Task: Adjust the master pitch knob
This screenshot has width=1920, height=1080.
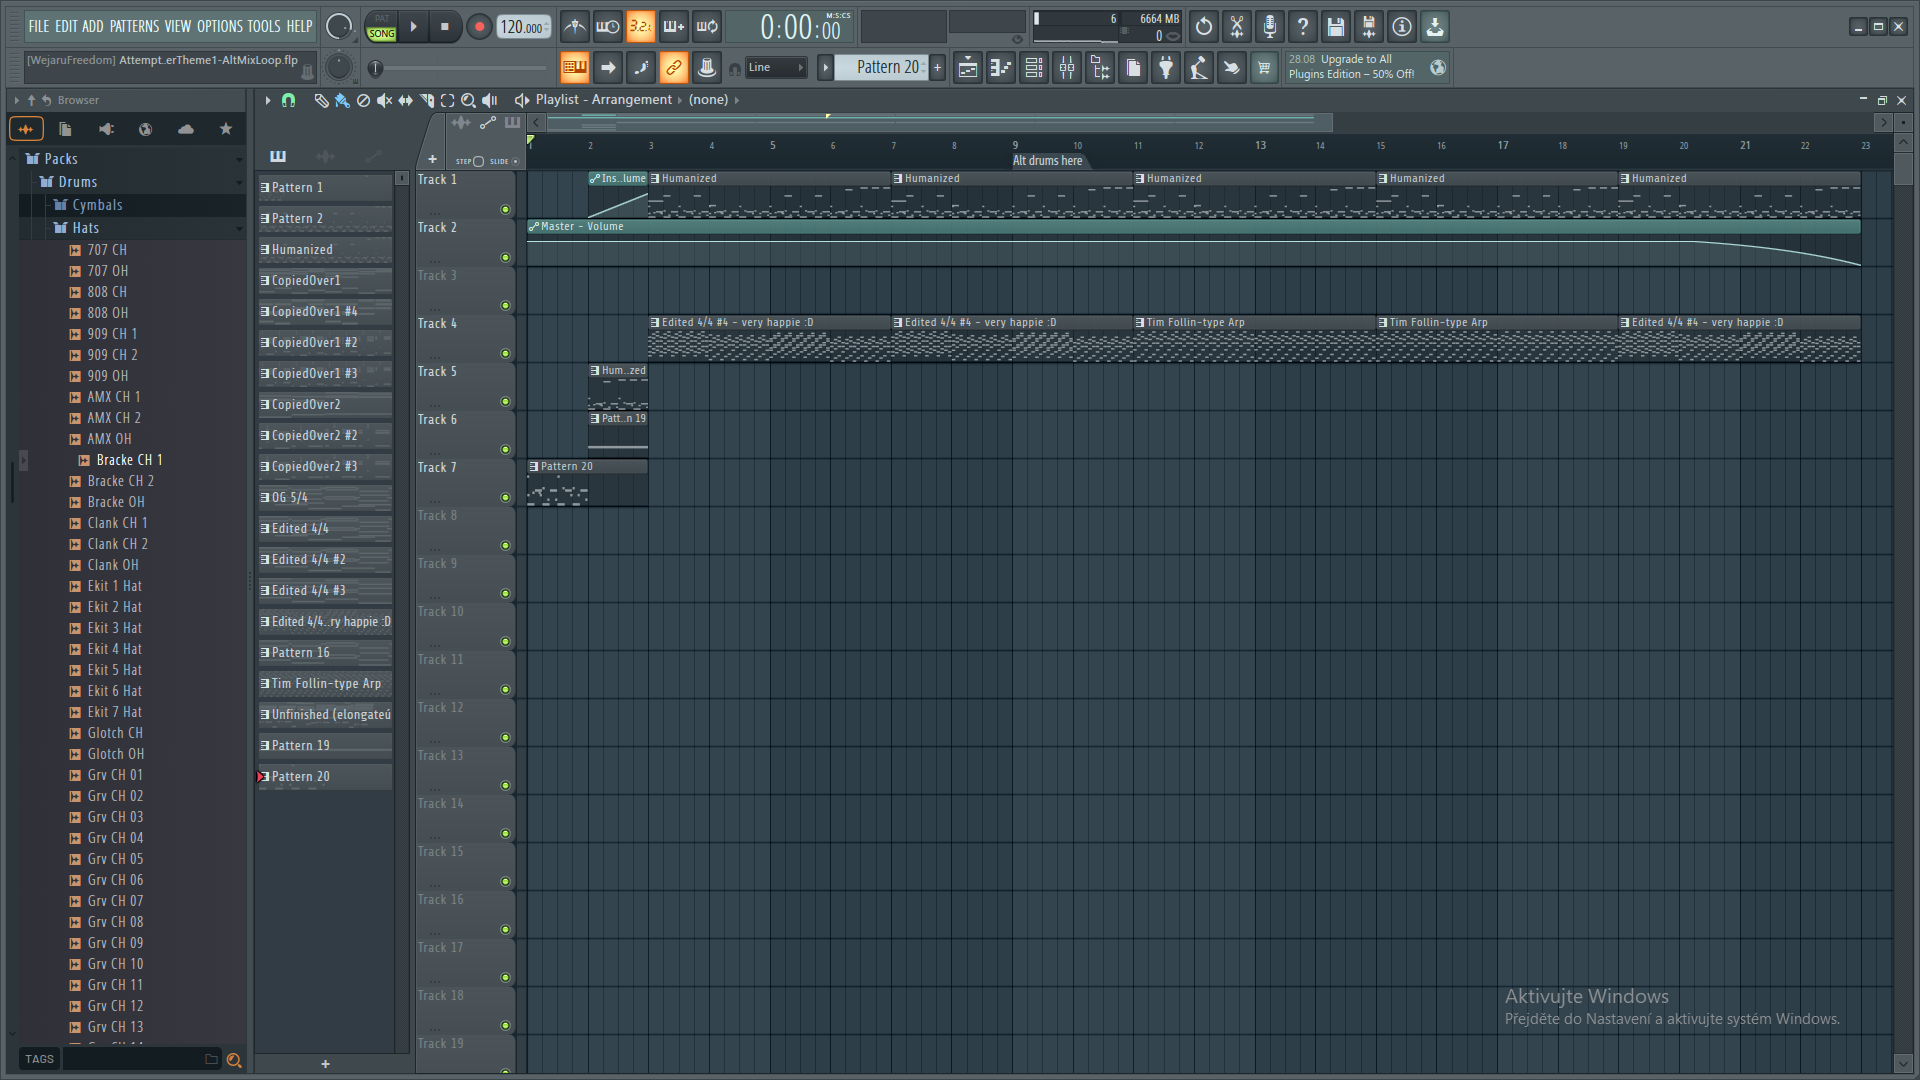Action: pyautogui.click(x=339, y=67)
